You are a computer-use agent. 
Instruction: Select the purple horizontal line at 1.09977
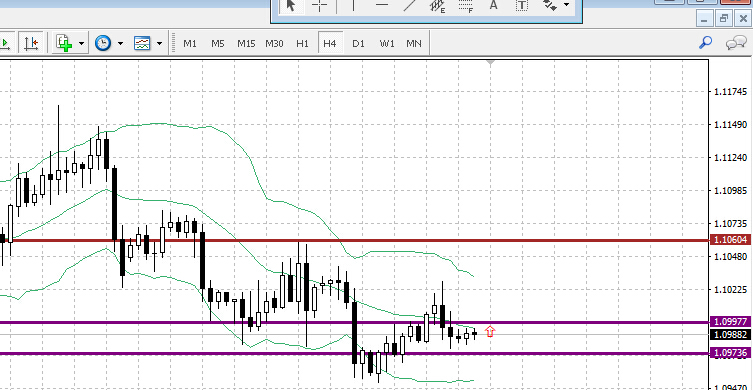click(x=354, y=322)
